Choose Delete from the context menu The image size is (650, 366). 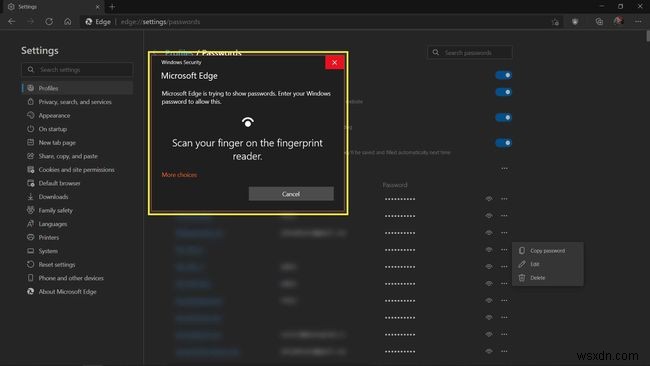coord(548,278)
